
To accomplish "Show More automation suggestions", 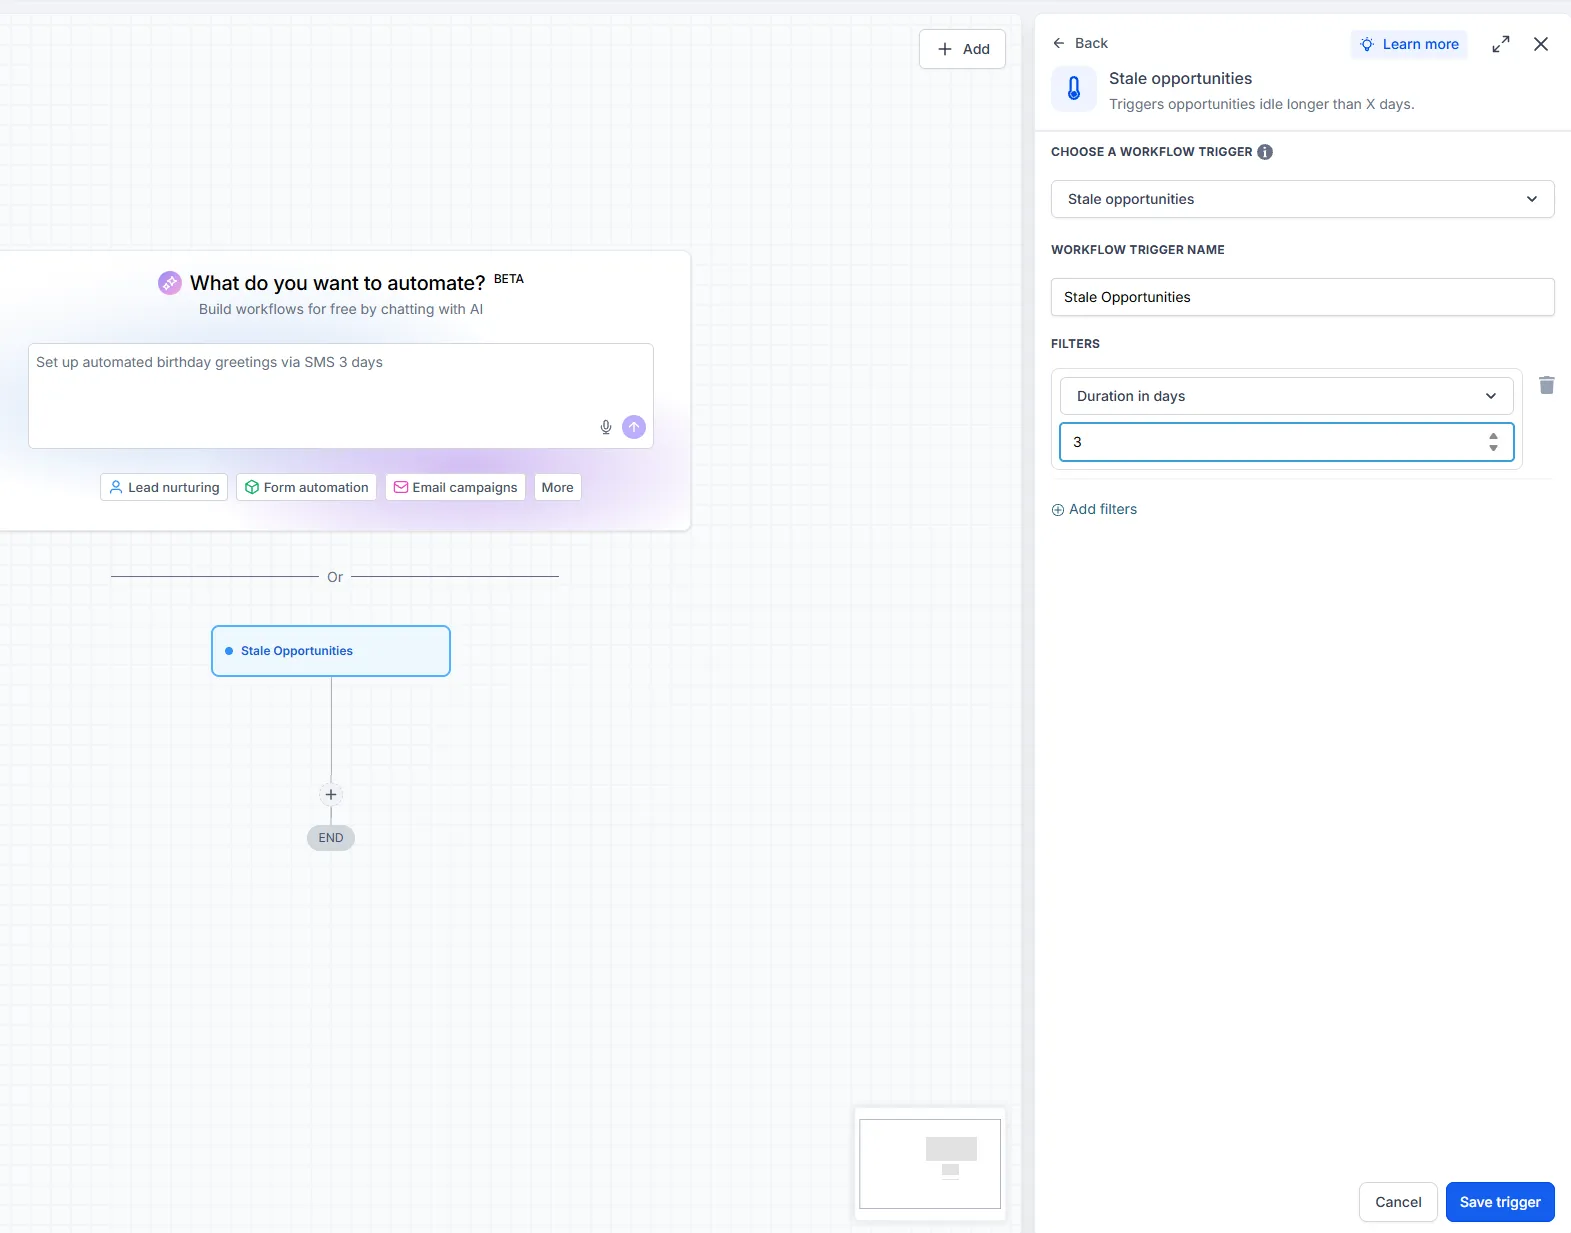I will coord(557,487).
